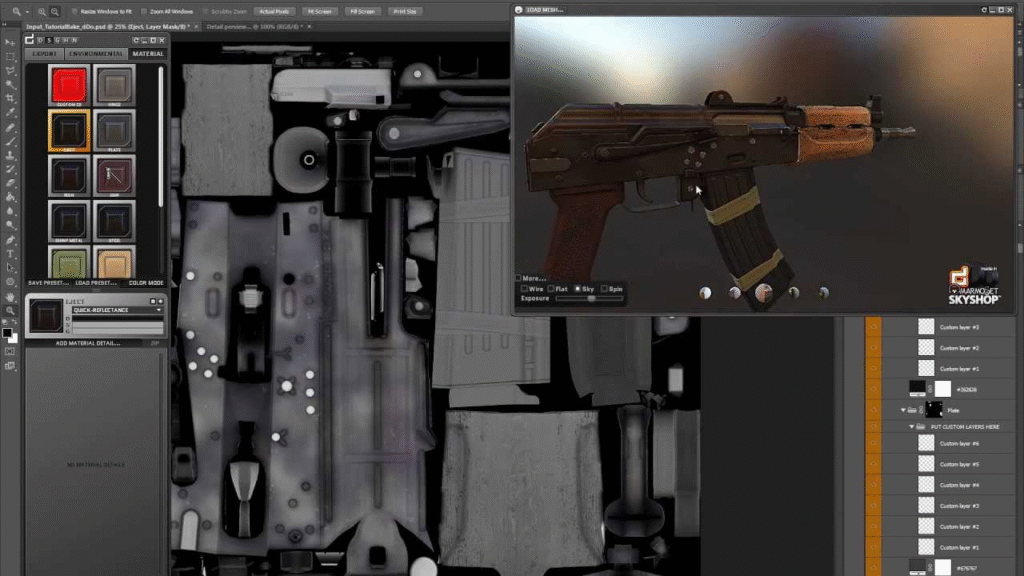
Task: Select the Custom layer #6 thumbnail
Action: pyautogui.click(x=926, y=443)
